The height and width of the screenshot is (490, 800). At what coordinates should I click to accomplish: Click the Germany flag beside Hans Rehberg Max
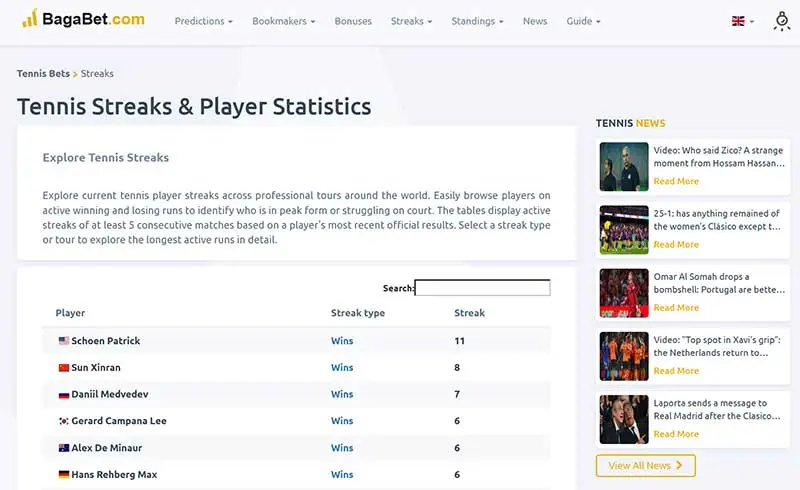[x=64, y=474]
